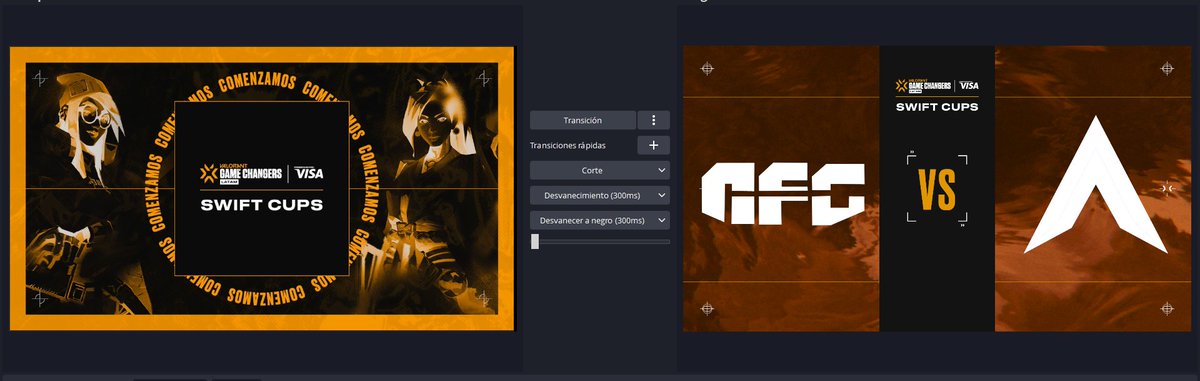Image resolution: width=1200 pixels, height=381 pixels.
Task: Open the Corte quick transition dropdown
Action: tap(599, 171)
